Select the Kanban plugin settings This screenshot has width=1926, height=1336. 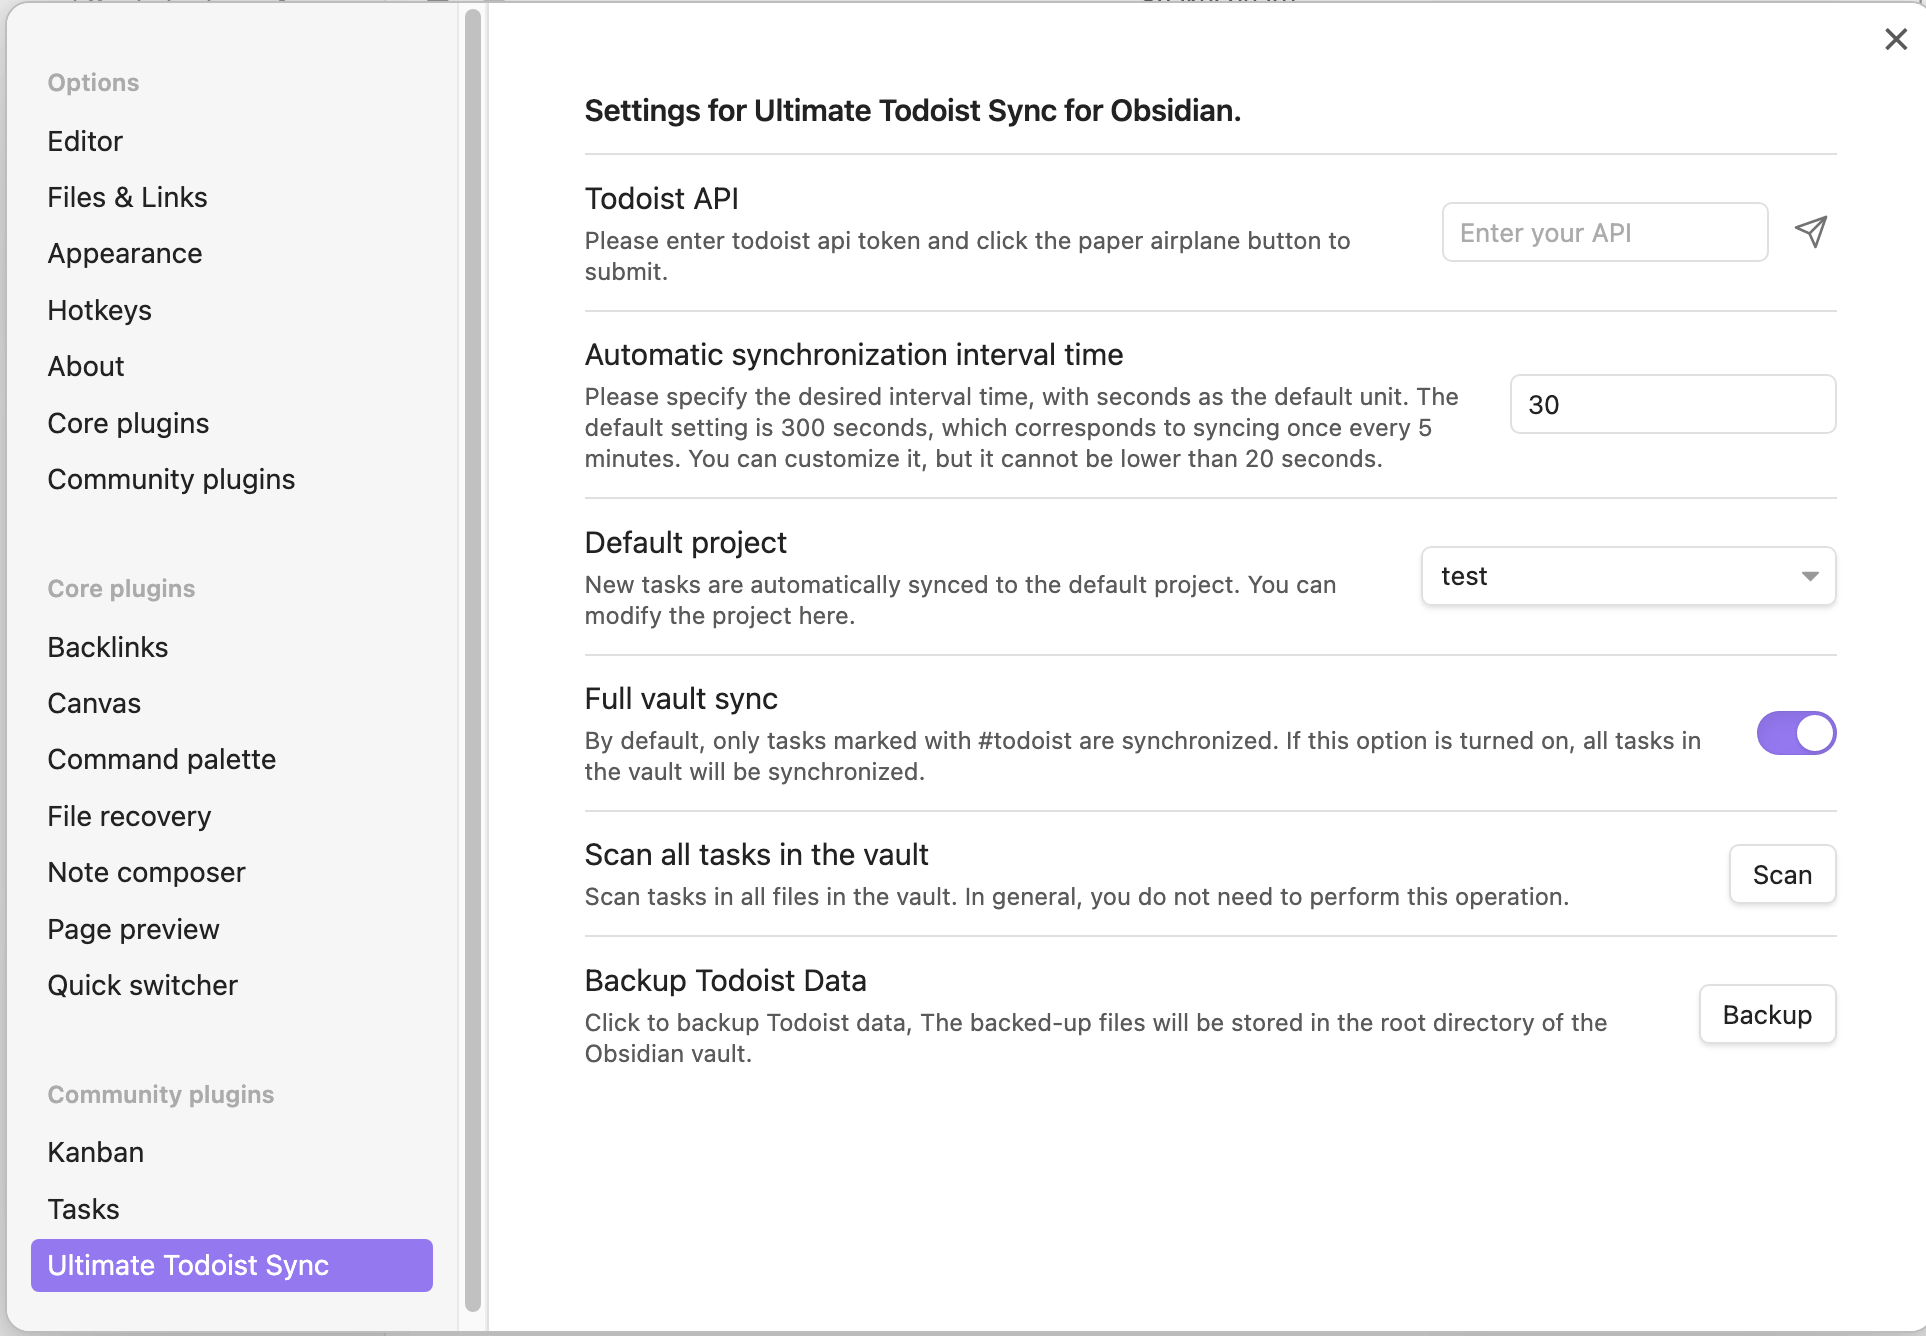(96, 1153)
